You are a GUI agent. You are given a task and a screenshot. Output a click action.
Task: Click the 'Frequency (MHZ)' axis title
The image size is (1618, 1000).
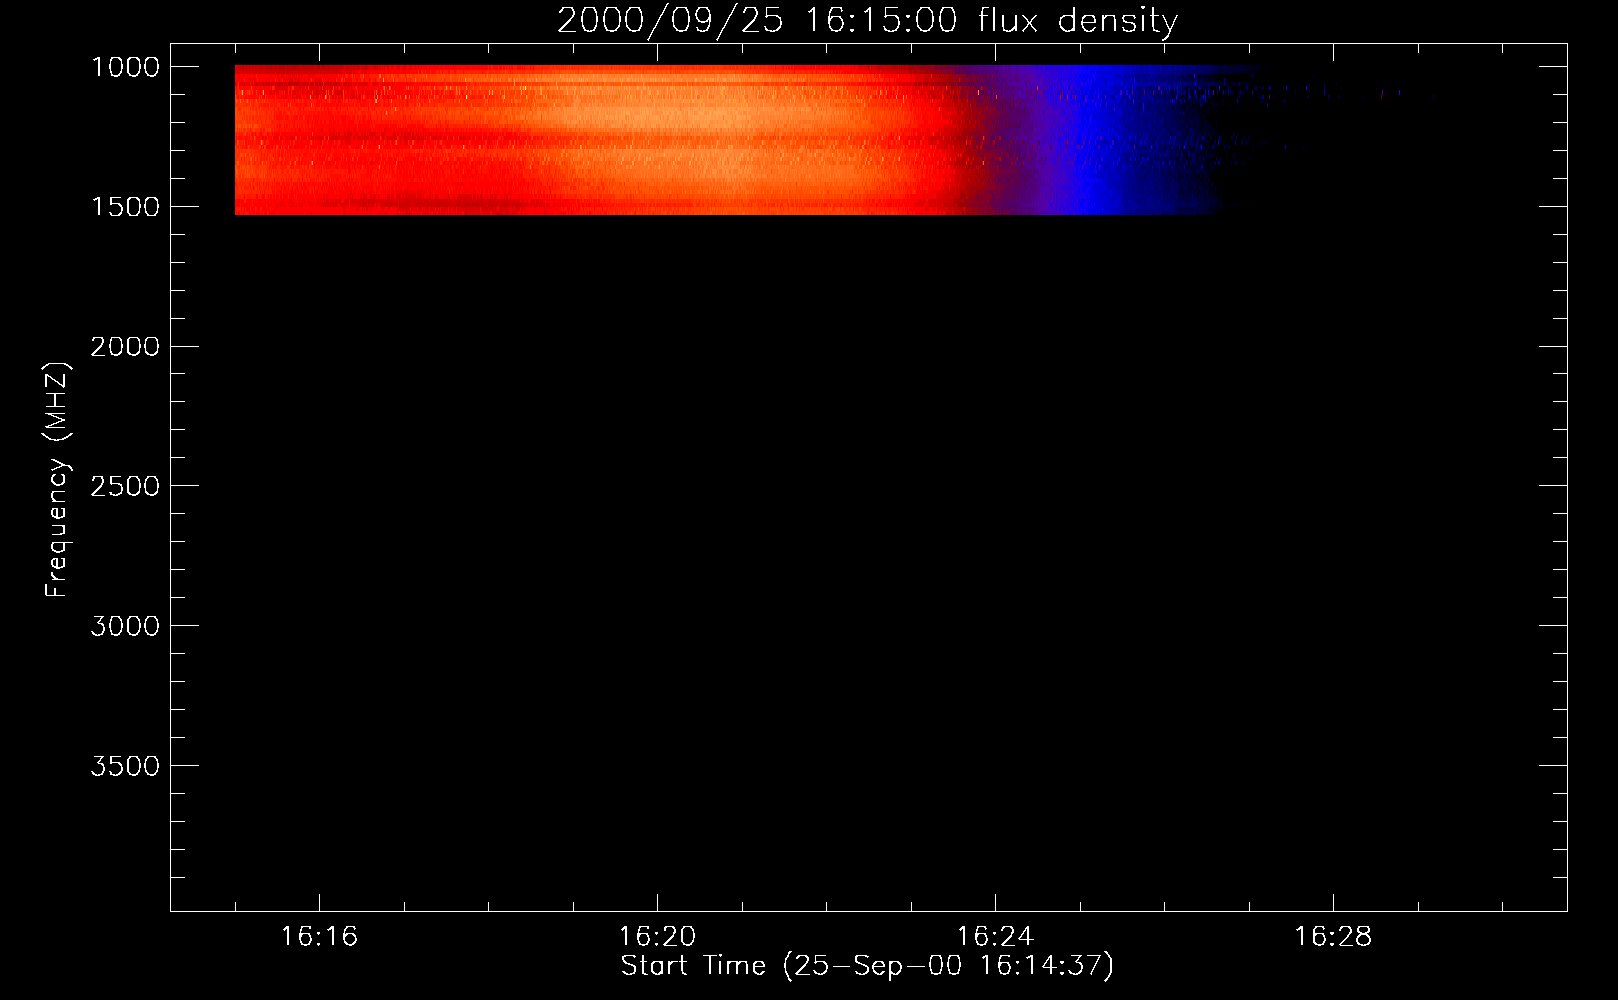tap(58, 480)
